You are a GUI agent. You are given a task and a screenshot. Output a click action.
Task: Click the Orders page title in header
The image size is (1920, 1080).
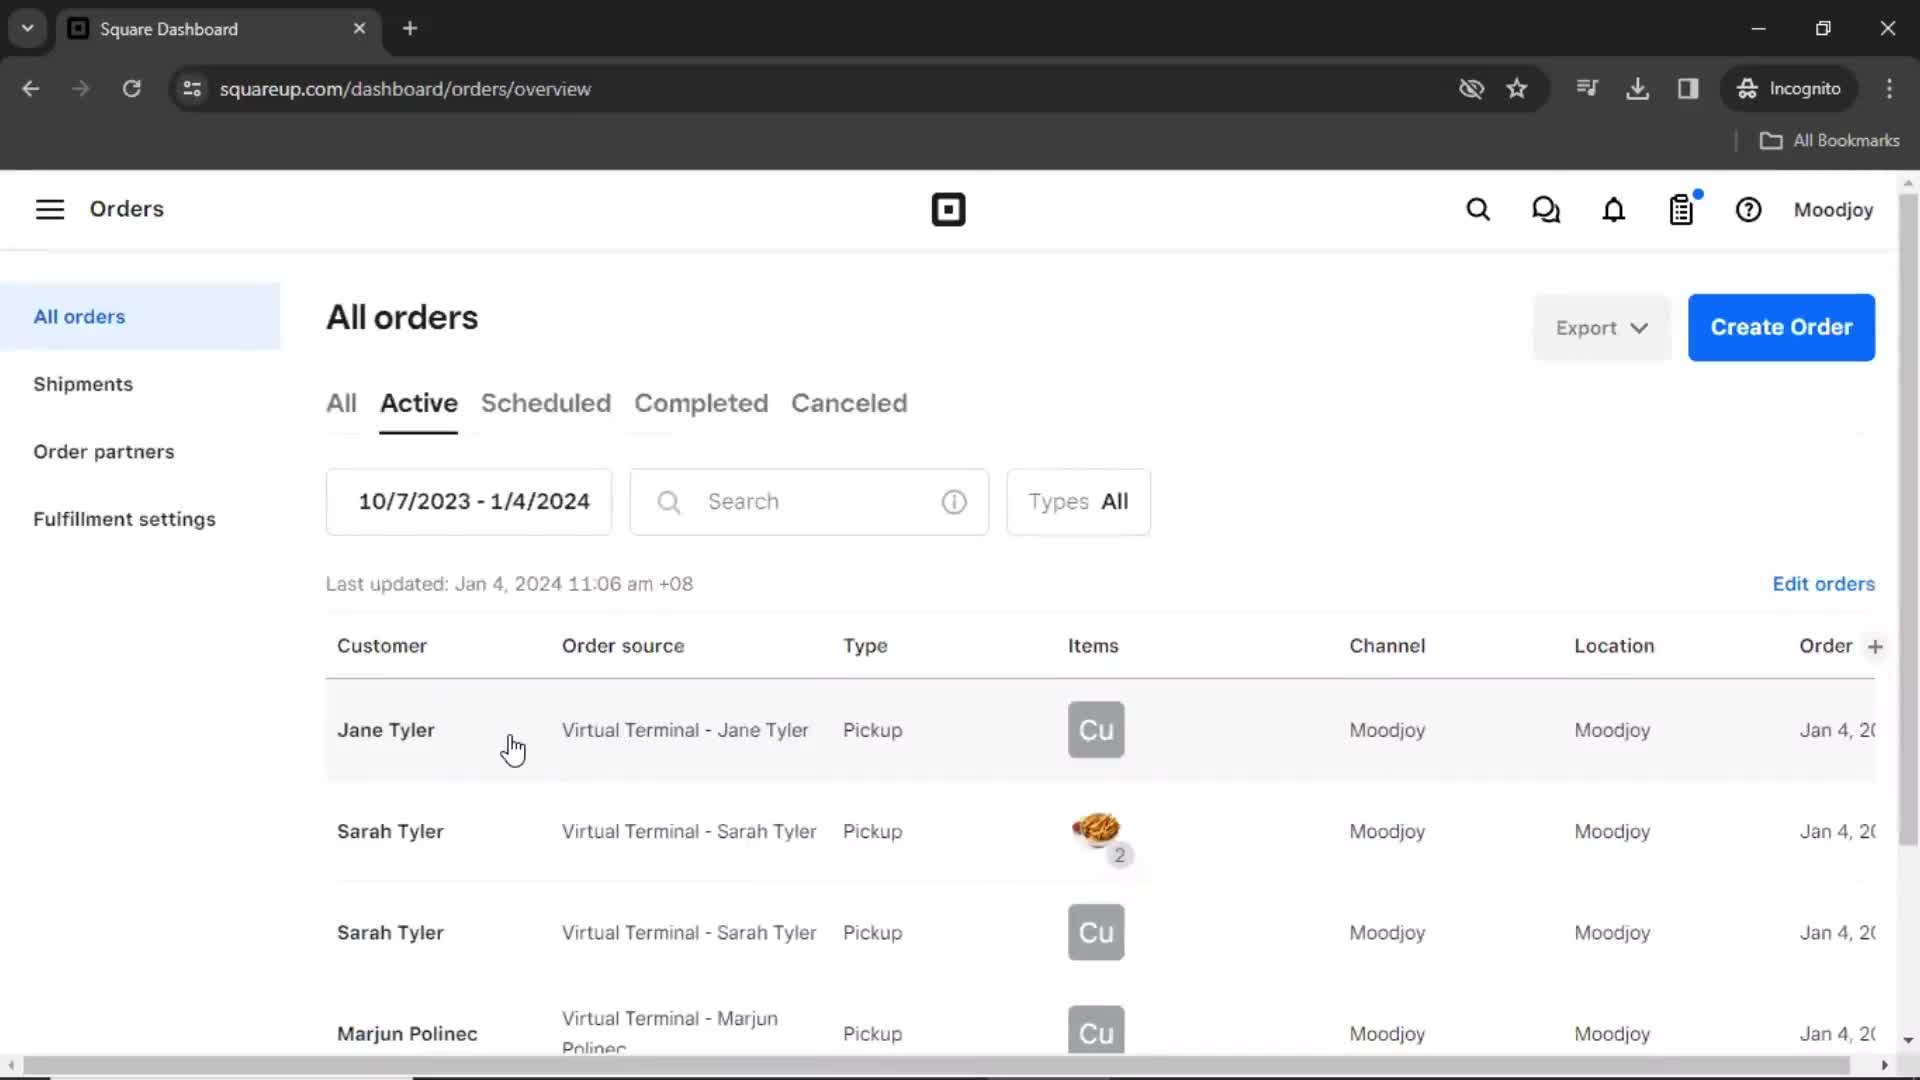coord(127,209)
